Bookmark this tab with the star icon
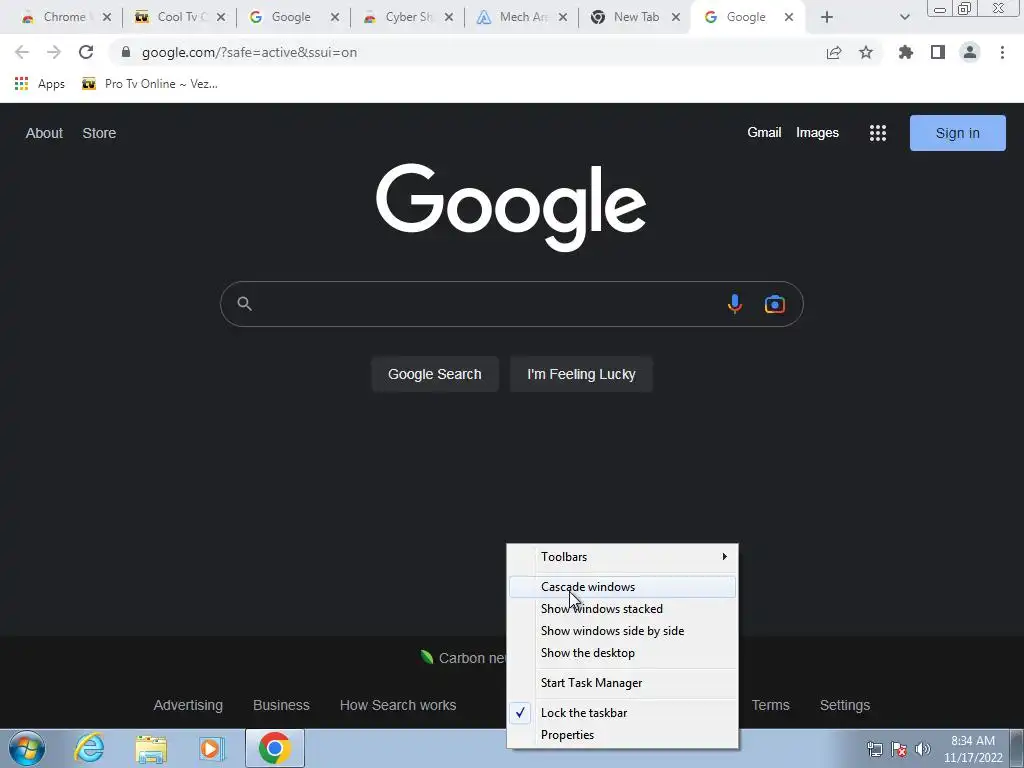 pos(866,52)
